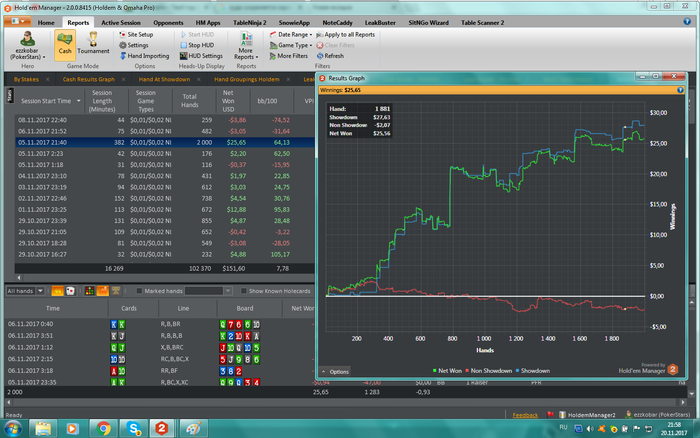Sort by Total Hands column header

coord(189,101)
